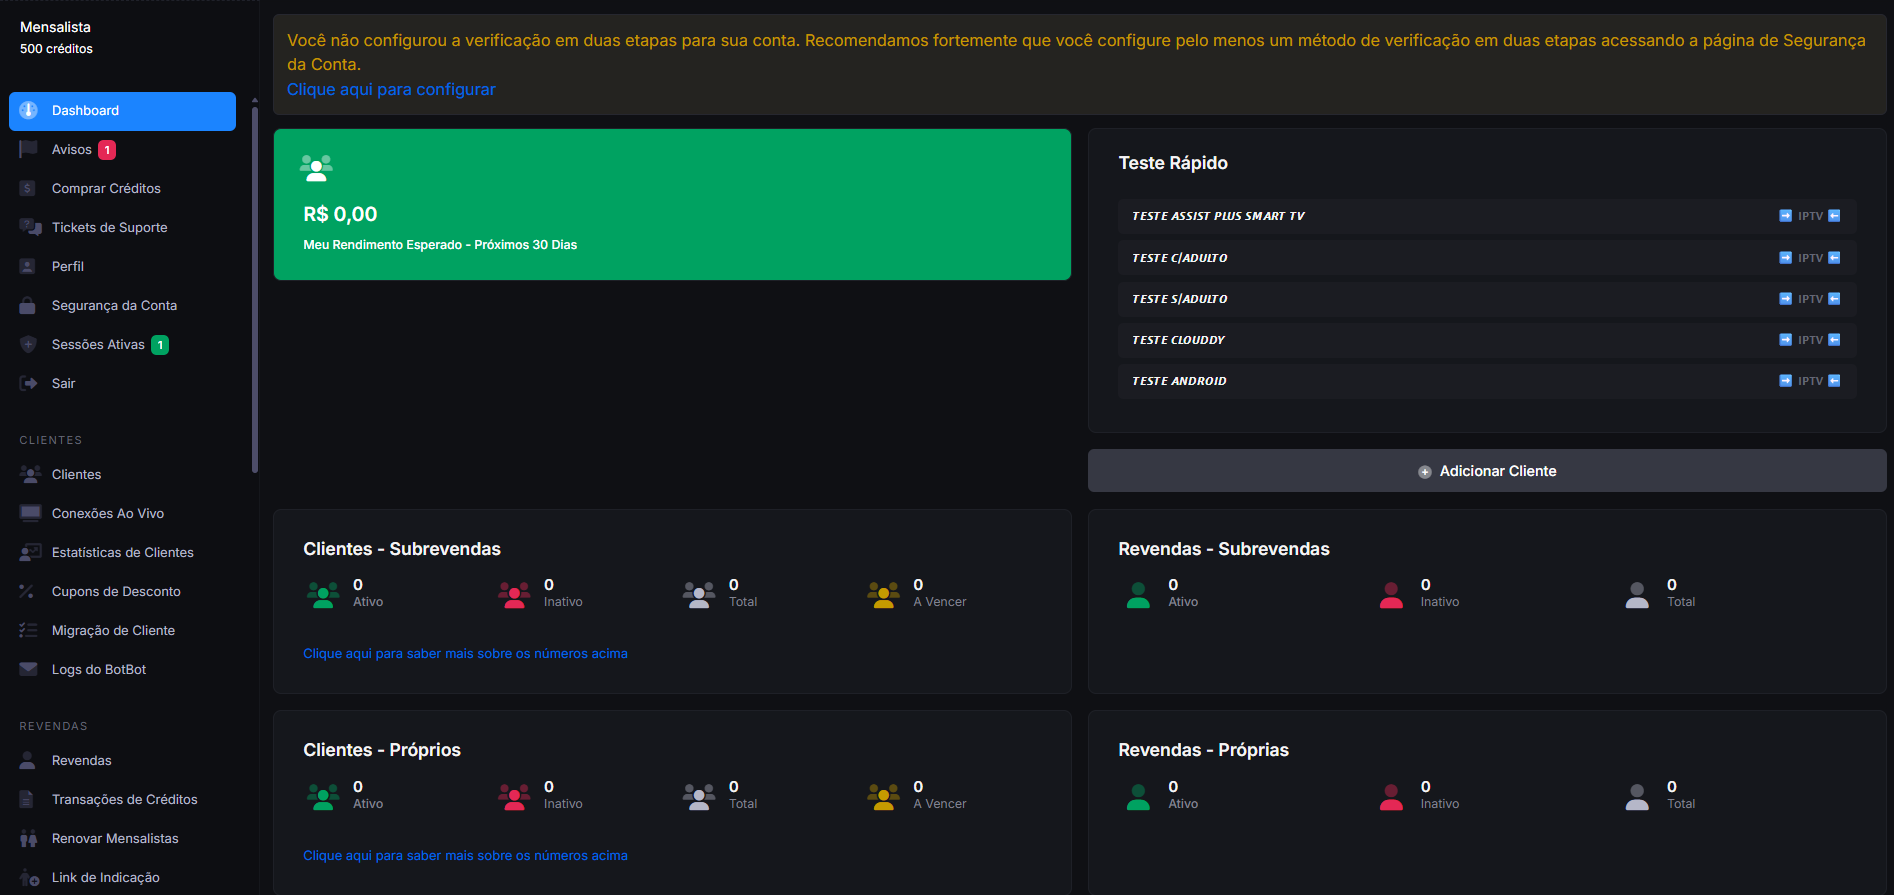This screenshot has width=1894, height=895.
Task: Navigate to Transações de Créditos
Action: [122, 799]
